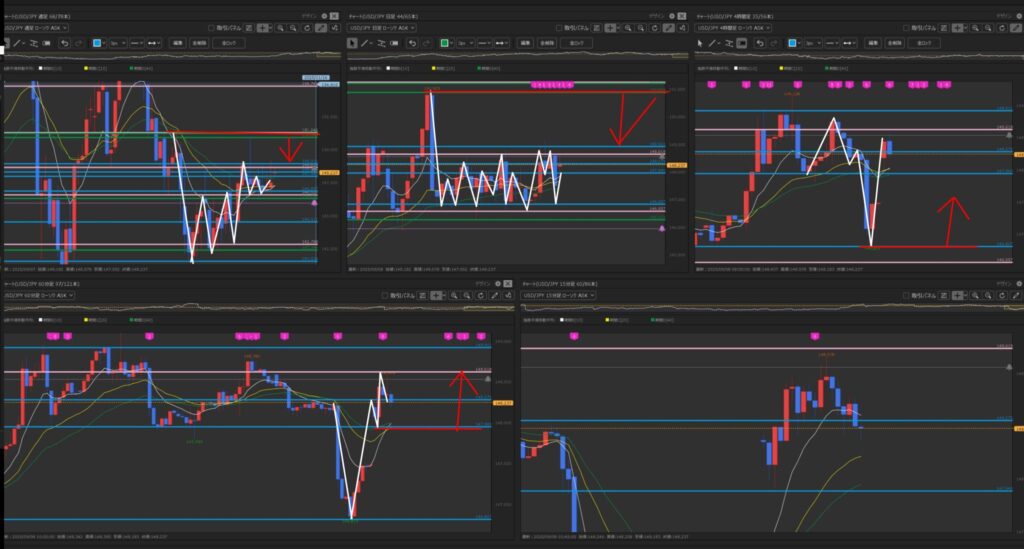Refresh the 15-minute chart
Image resolution: width=1024 pixels, height=549 pixels.
pos(1002,296)
